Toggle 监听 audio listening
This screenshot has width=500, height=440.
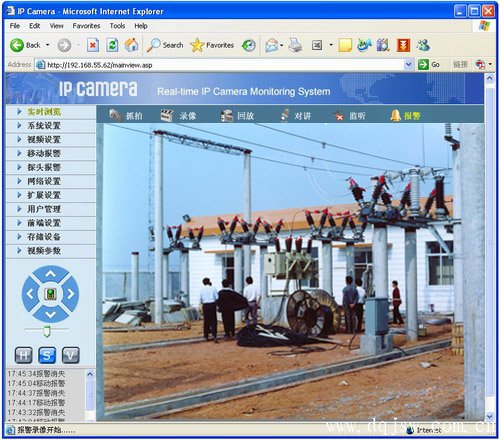pyautogui.click(x=349, y=116)
